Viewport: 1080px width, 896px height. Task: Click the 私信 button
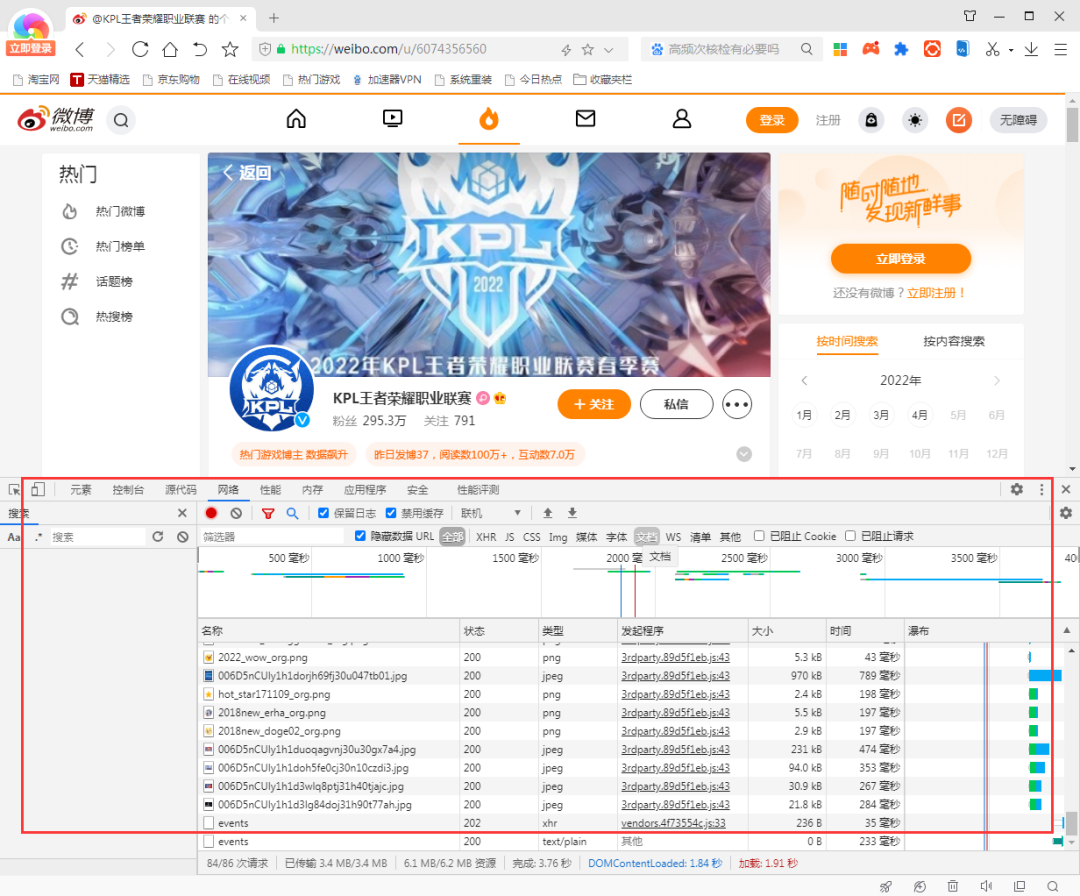click(676, 404)
